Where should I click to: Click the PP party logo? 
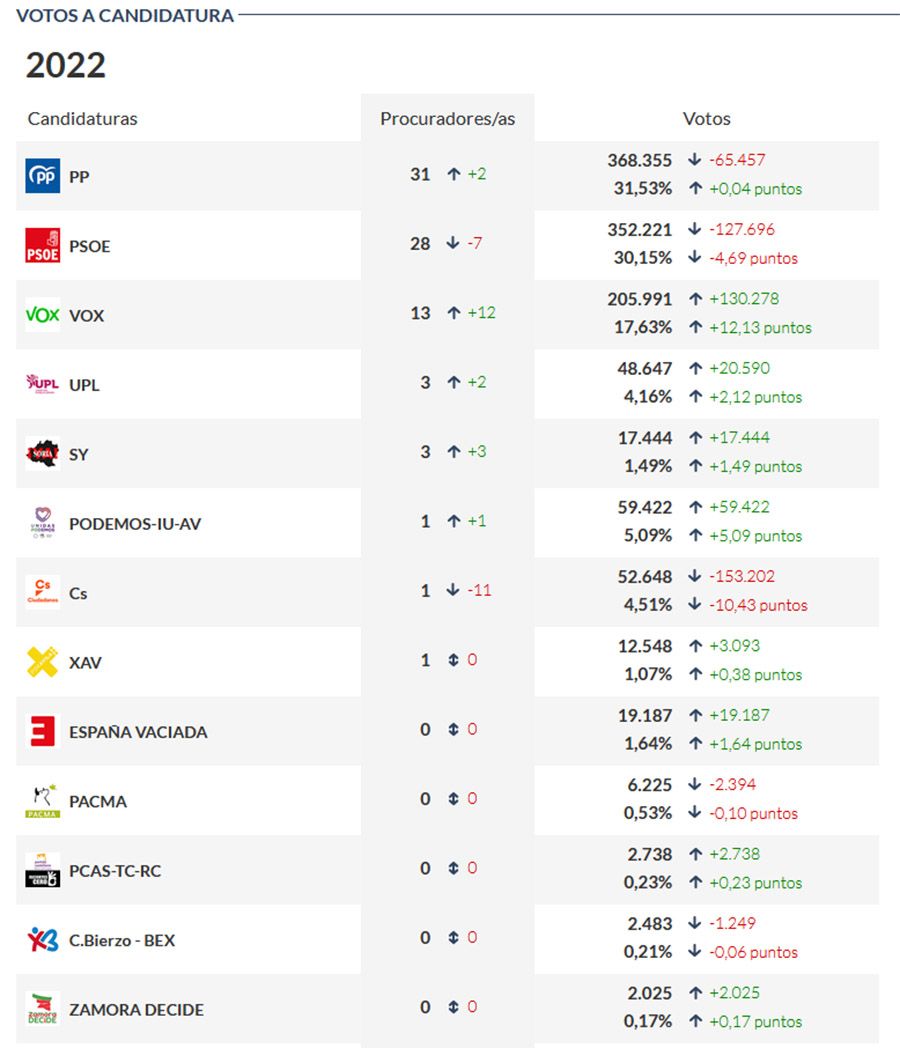pos(43,176)
